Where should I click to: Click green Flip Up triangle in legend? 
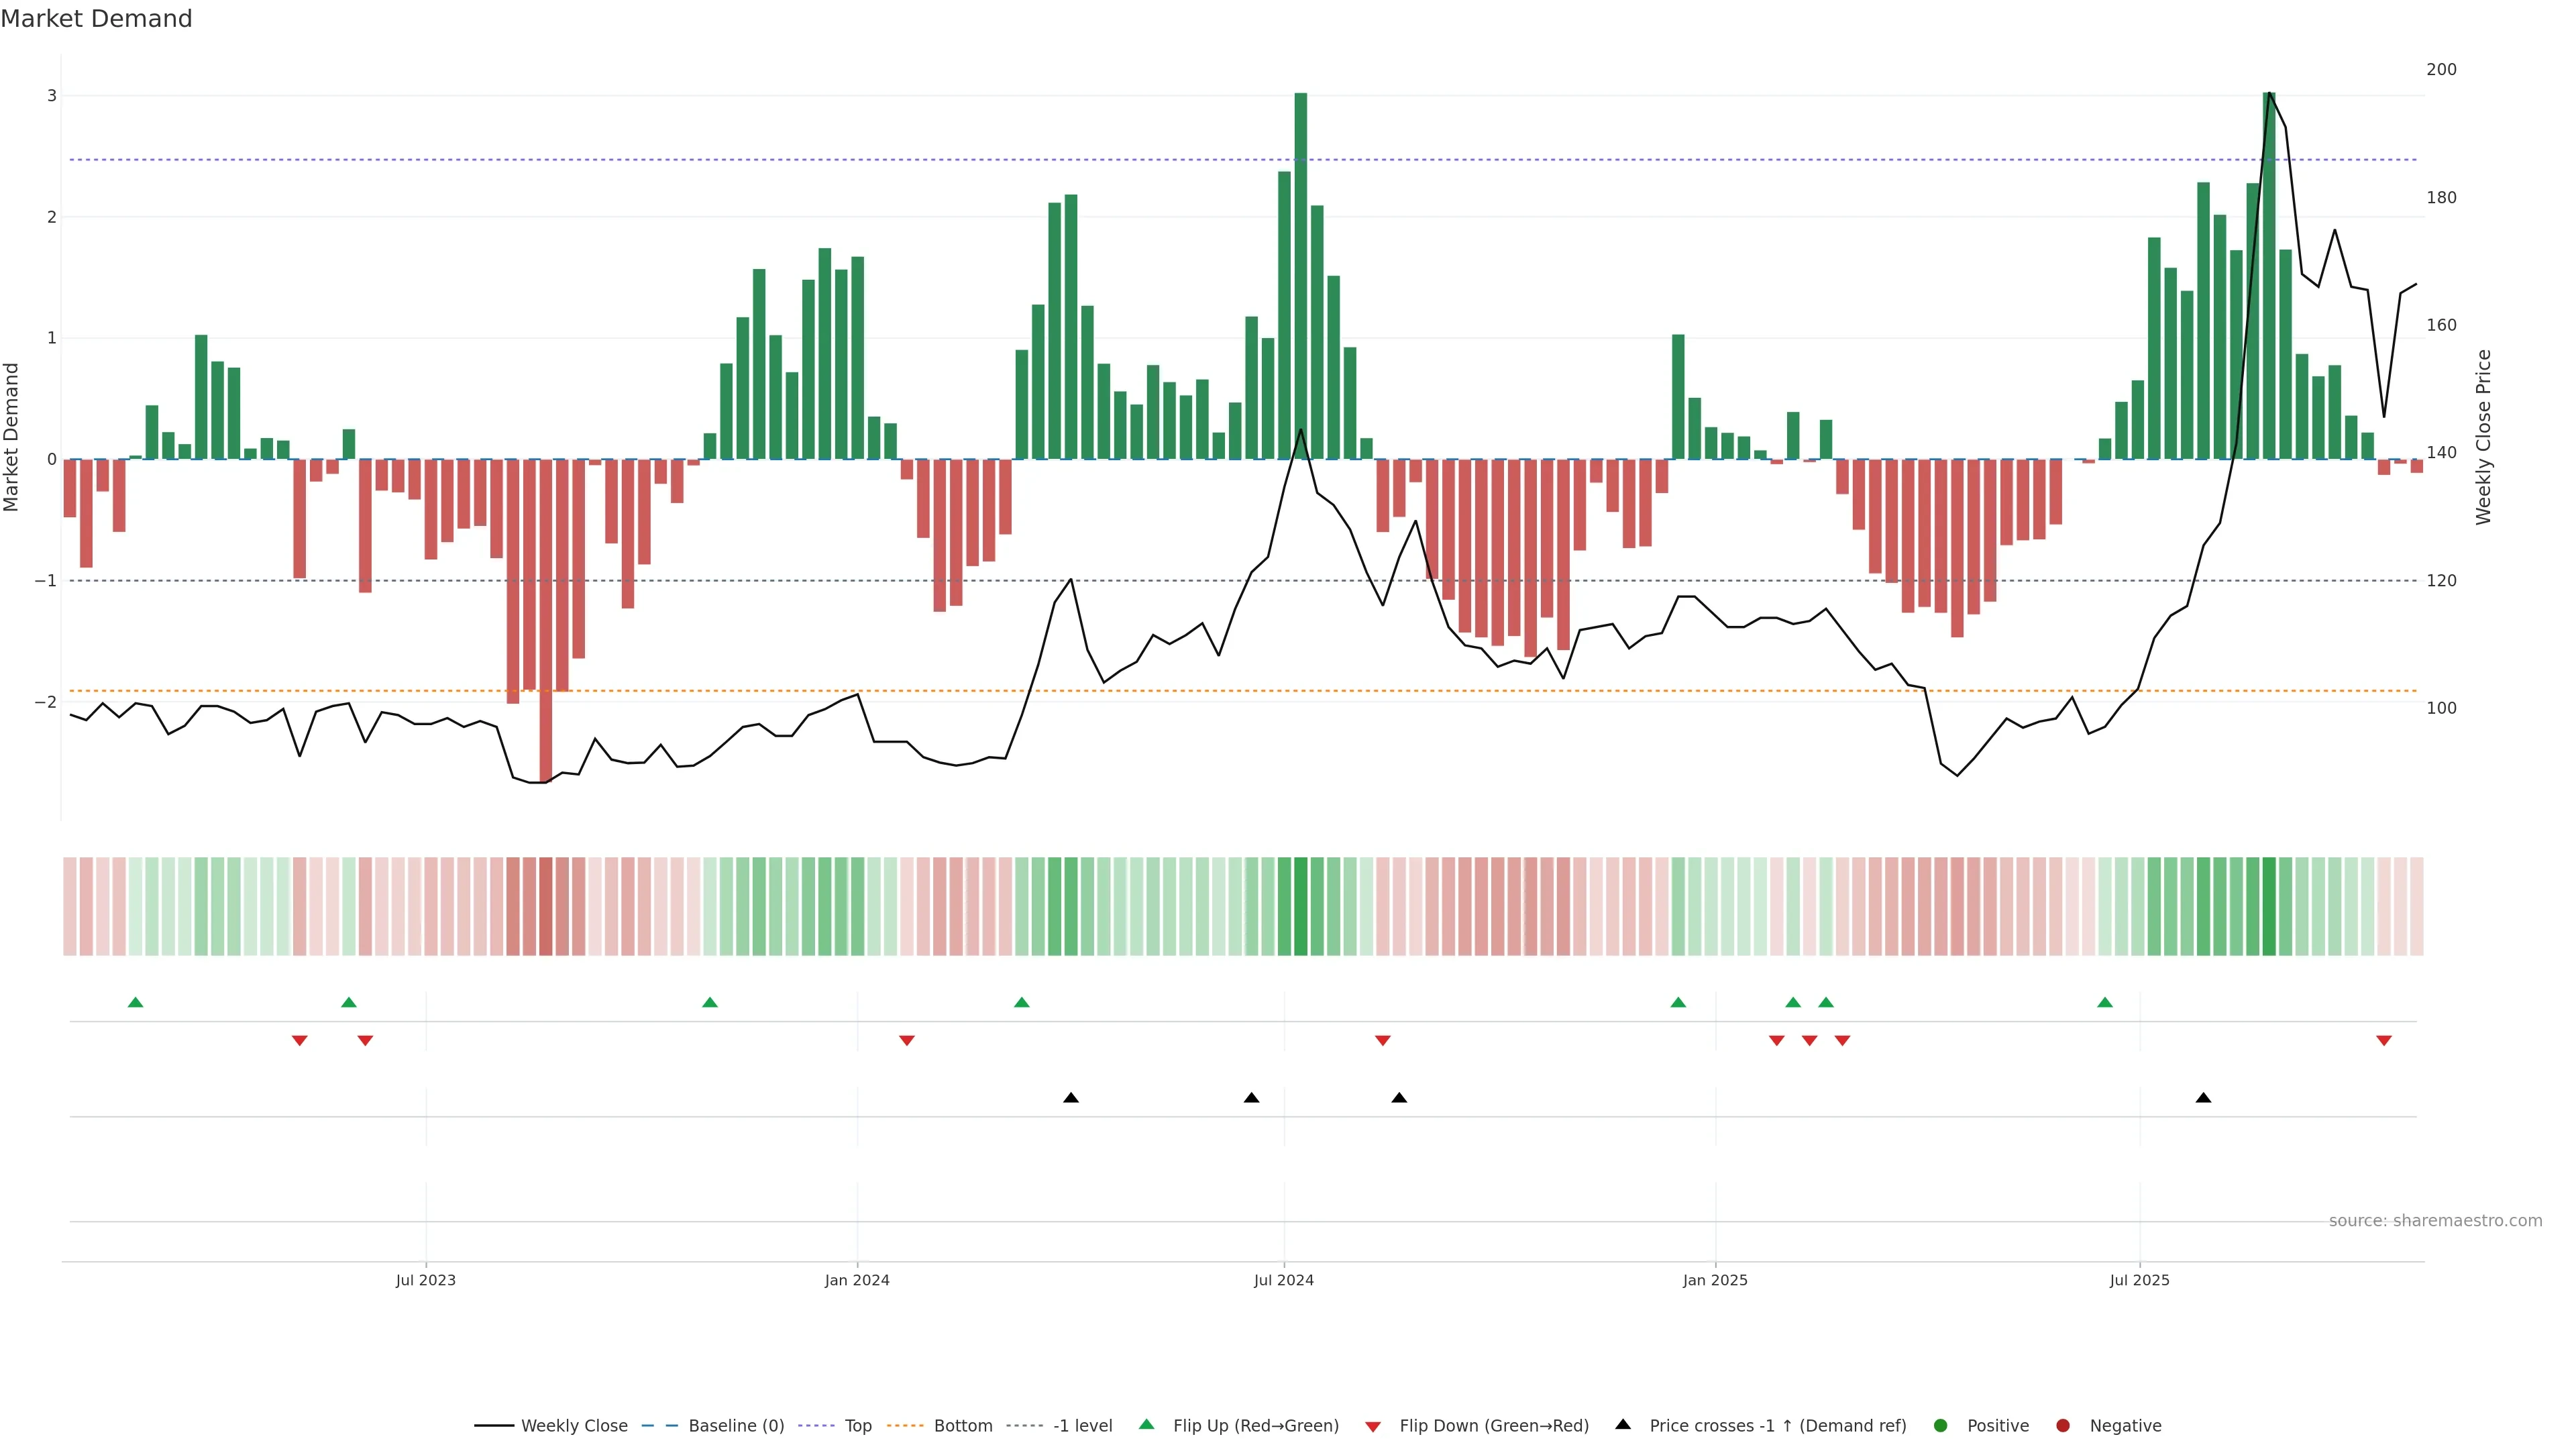pos(1147,1424)
